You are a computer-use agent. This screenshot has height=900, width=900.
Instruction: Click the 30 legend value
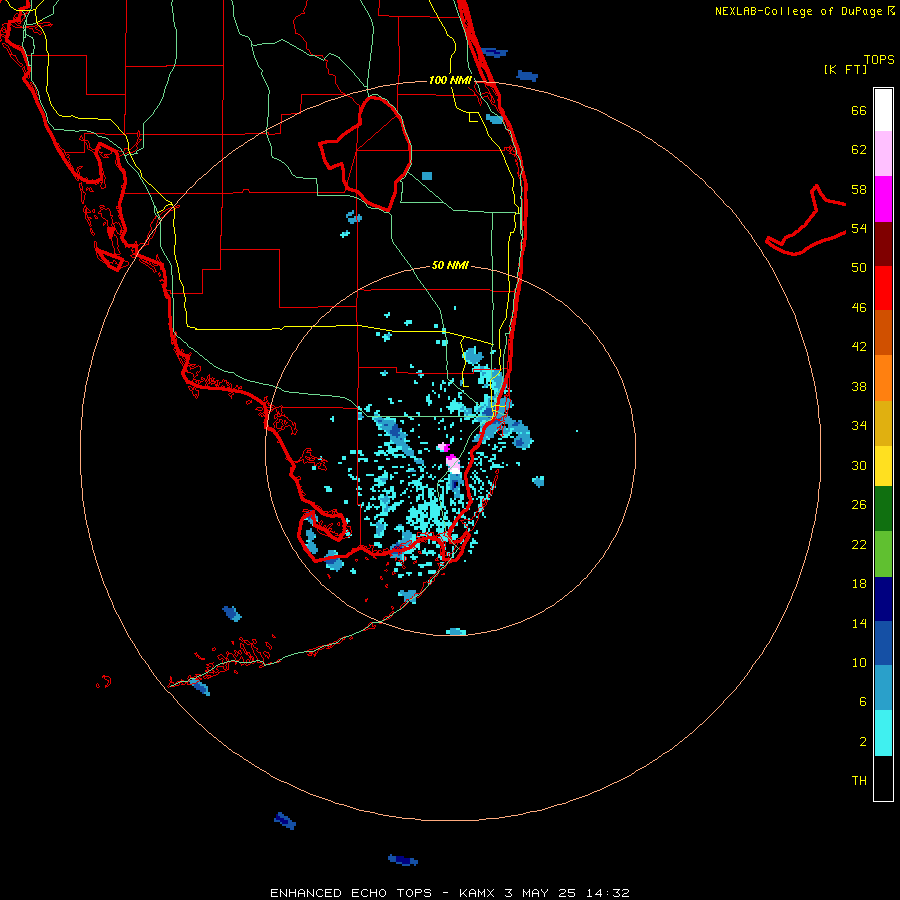pos(859,465)
